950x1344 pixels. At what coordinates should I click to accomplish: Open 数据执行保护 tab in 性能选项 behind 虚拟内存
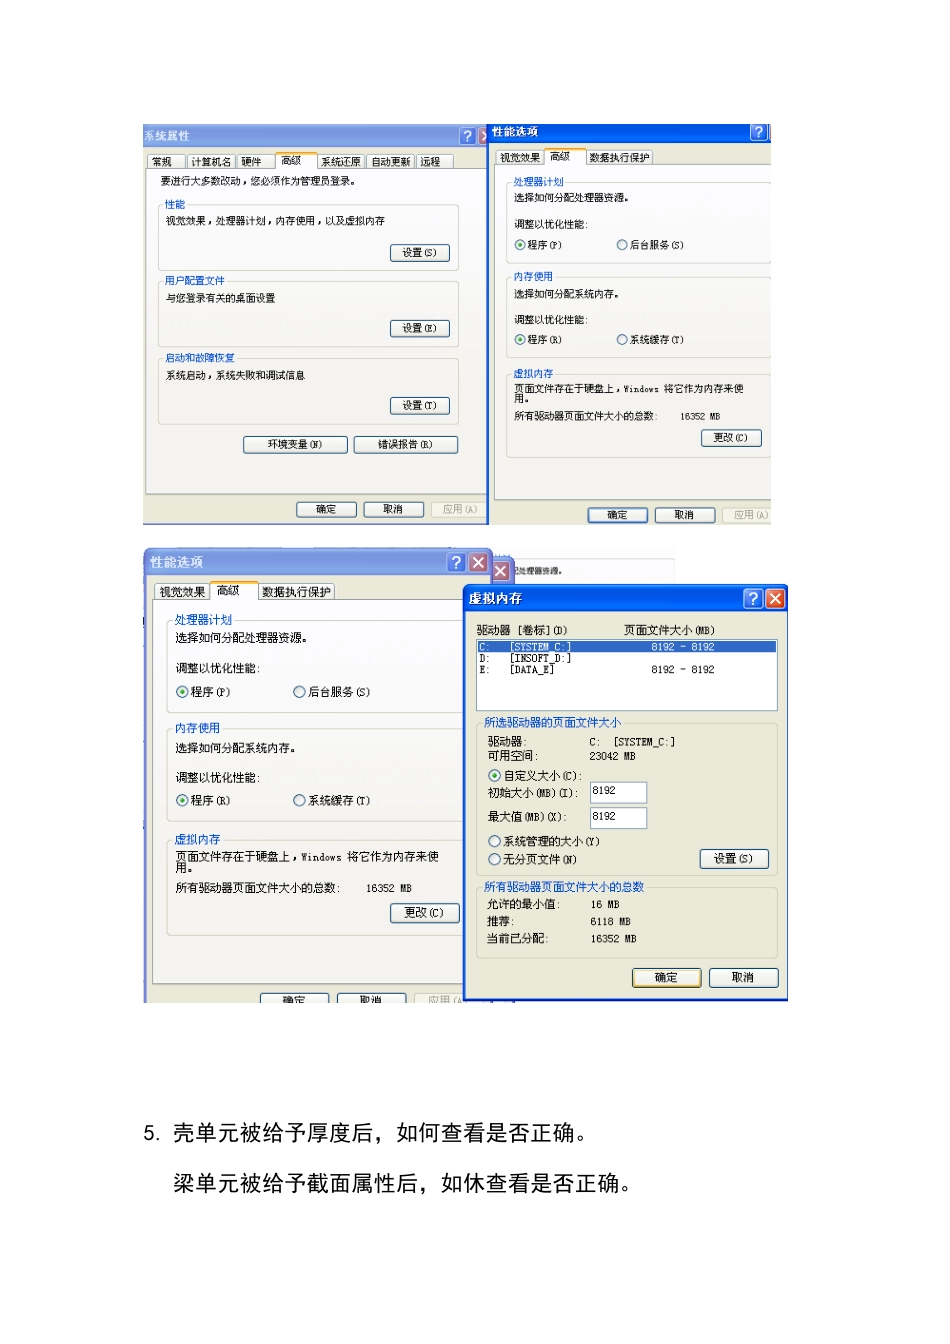coord(296,592)
